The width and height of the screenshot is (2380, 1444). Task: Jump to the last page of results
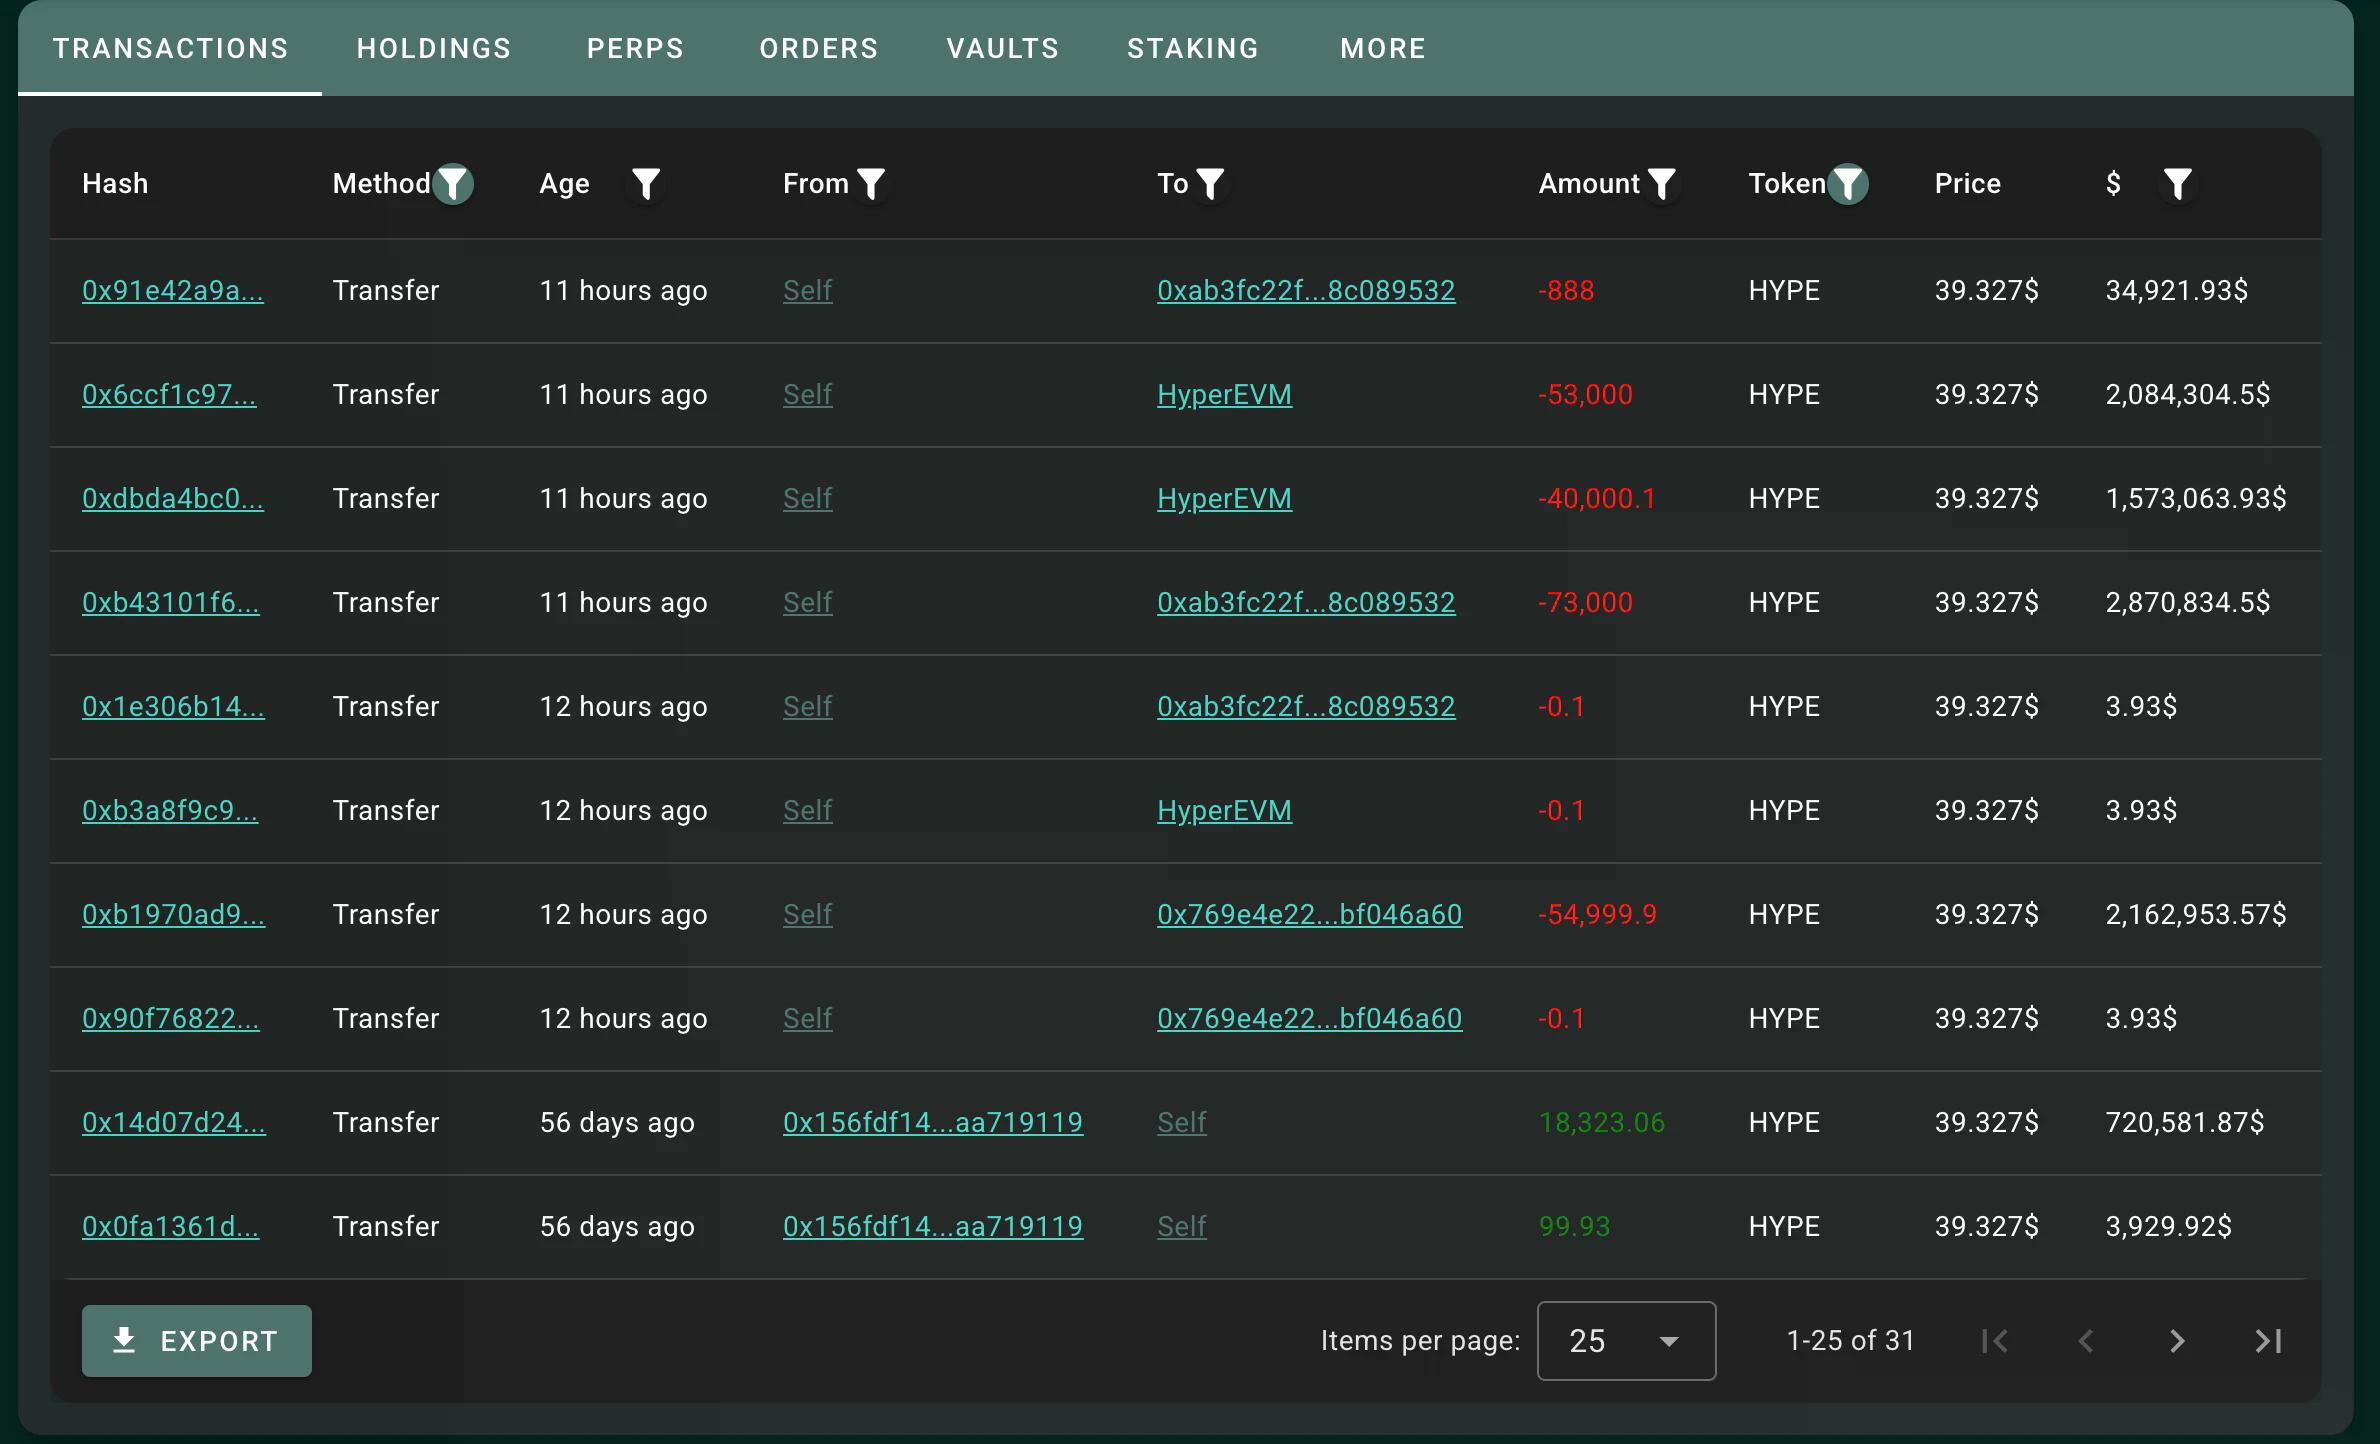pos(2268,1341)
